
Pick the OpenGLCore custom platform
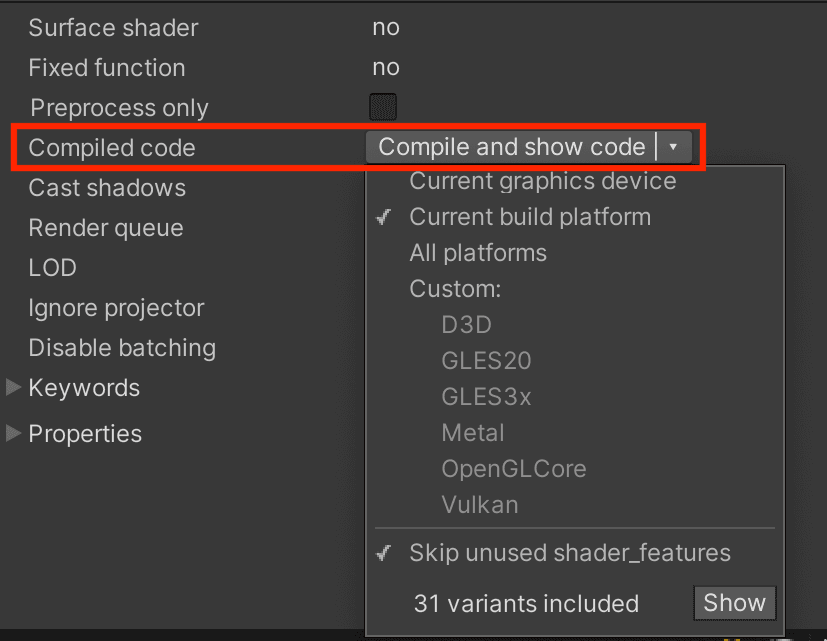[x=513, y=469]
